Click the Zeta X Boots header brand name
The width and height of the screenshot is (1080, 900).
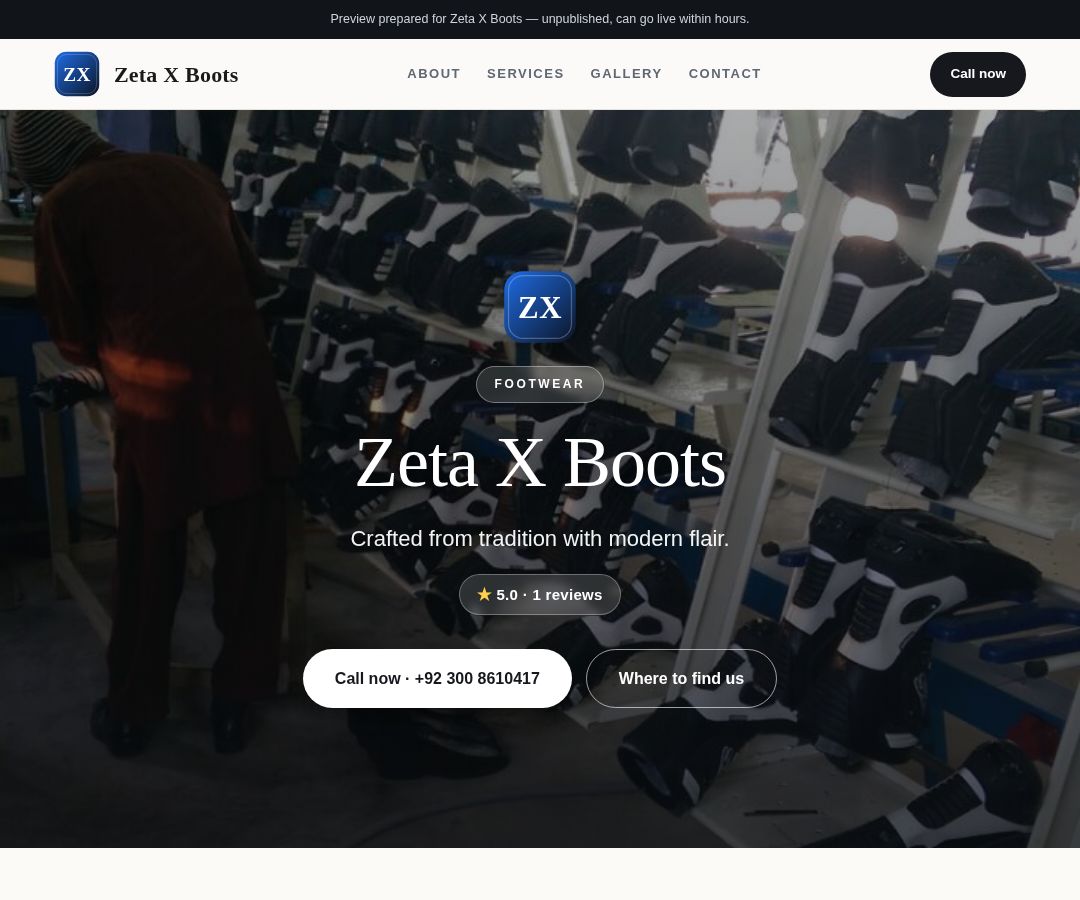(x=176, y=75)
